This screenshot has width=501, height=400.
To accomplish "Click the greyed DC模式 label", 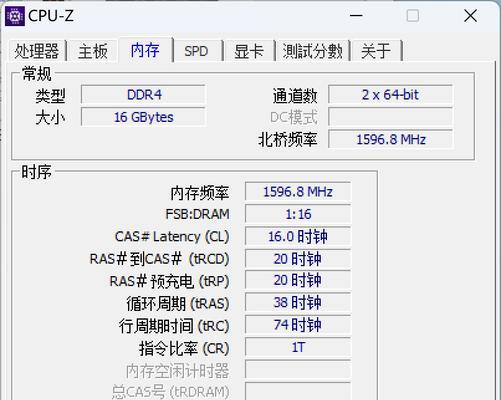I will 294,118.
